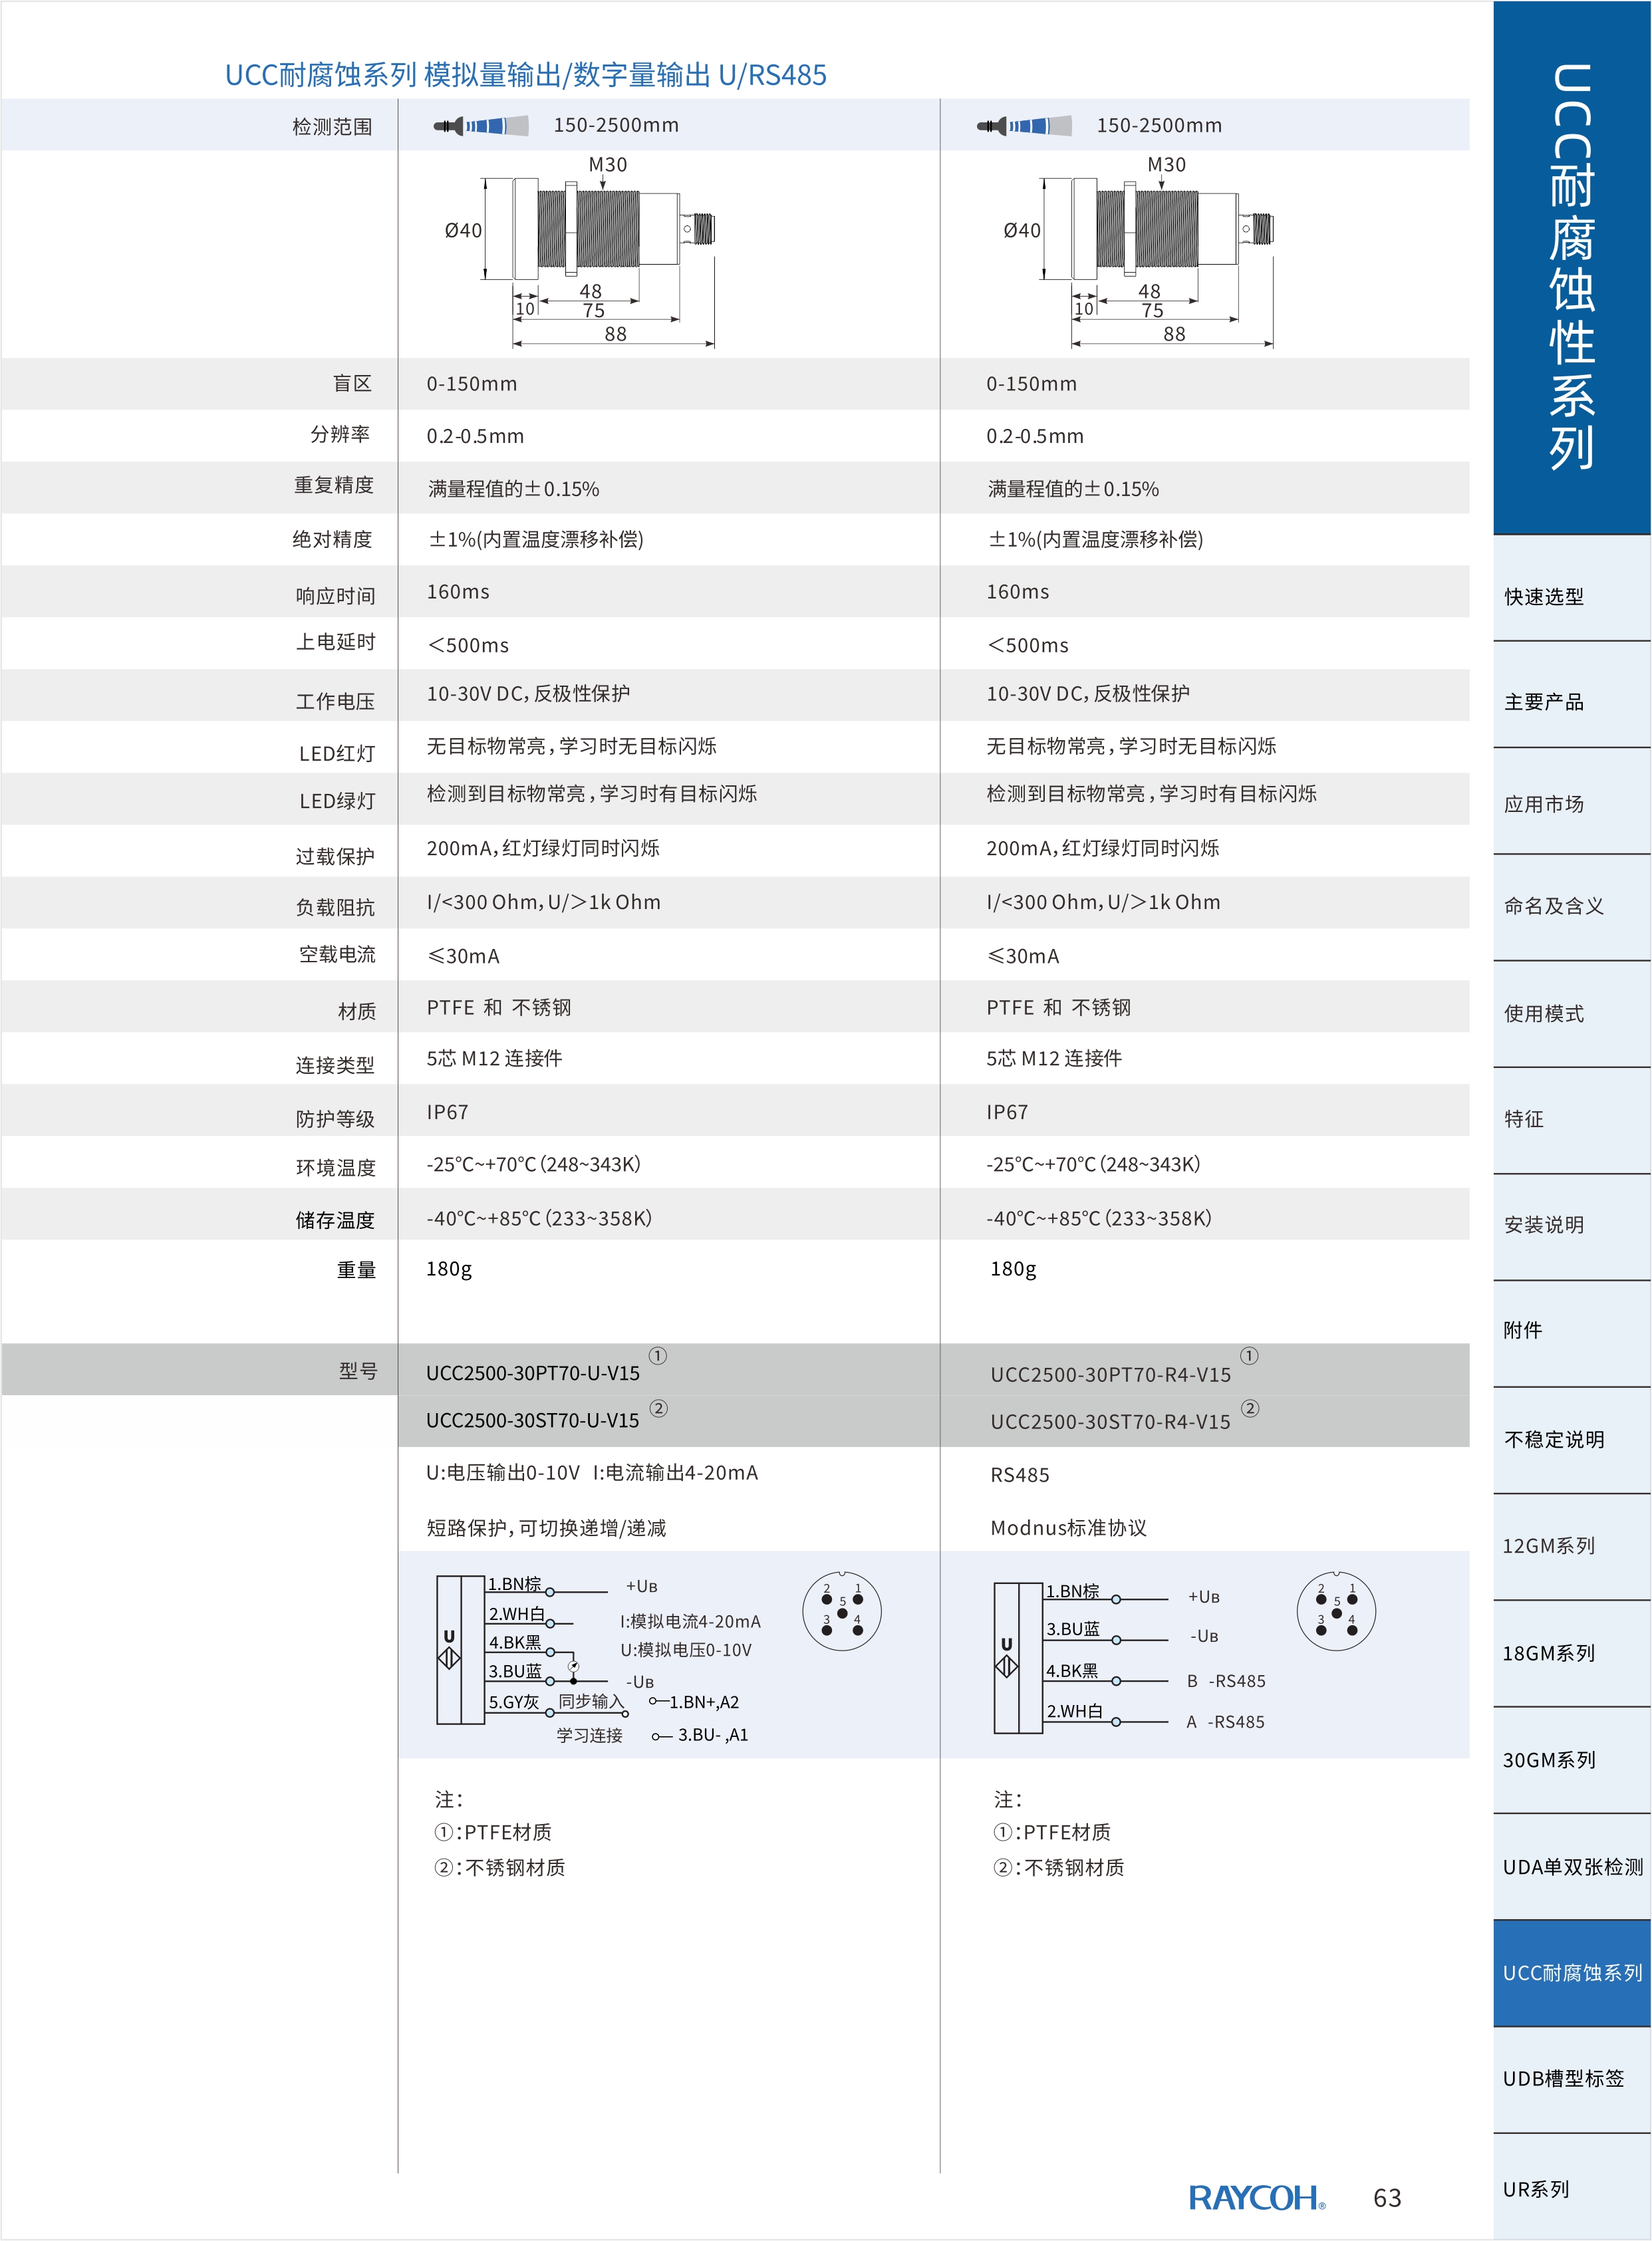
Task: Open the UDB槽型标签 side tab
Action: click(x=1571, y=2080)
